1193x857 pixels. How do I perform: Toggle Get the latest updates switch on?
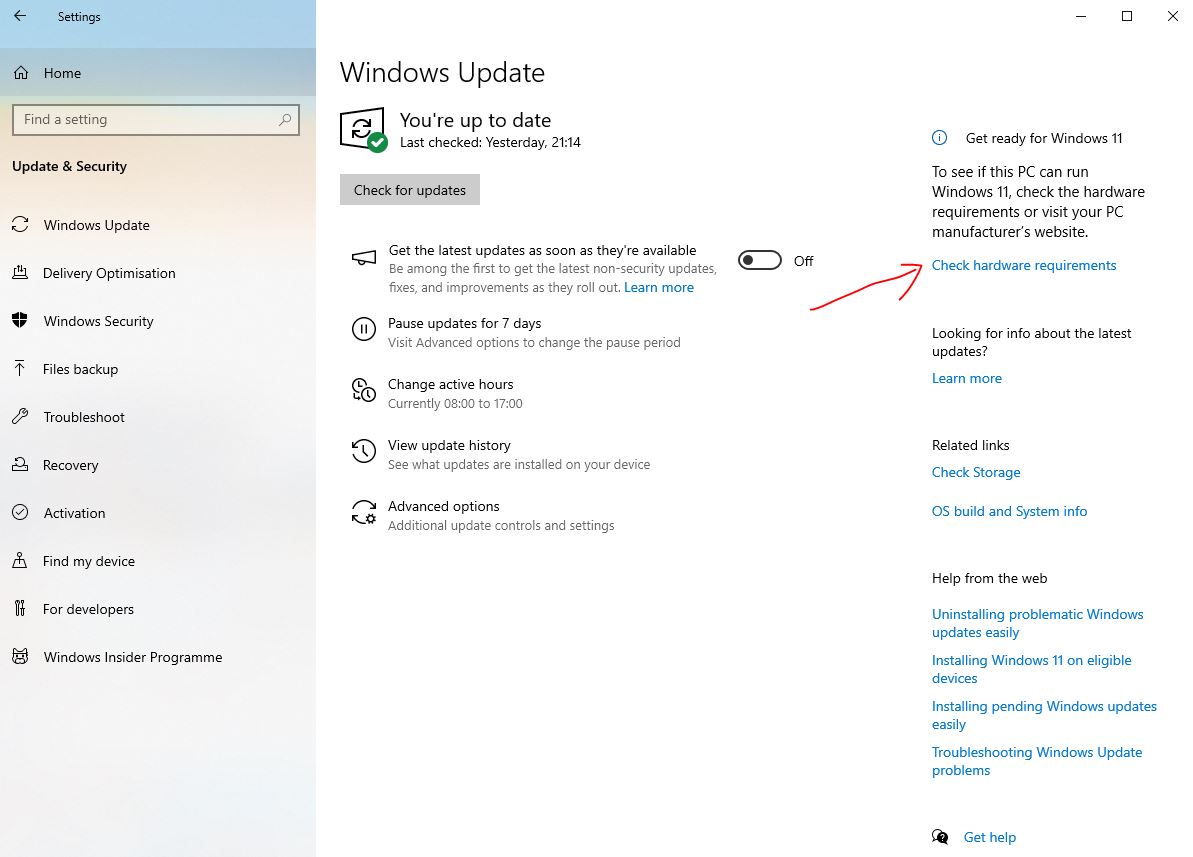(x=759, y=260)
